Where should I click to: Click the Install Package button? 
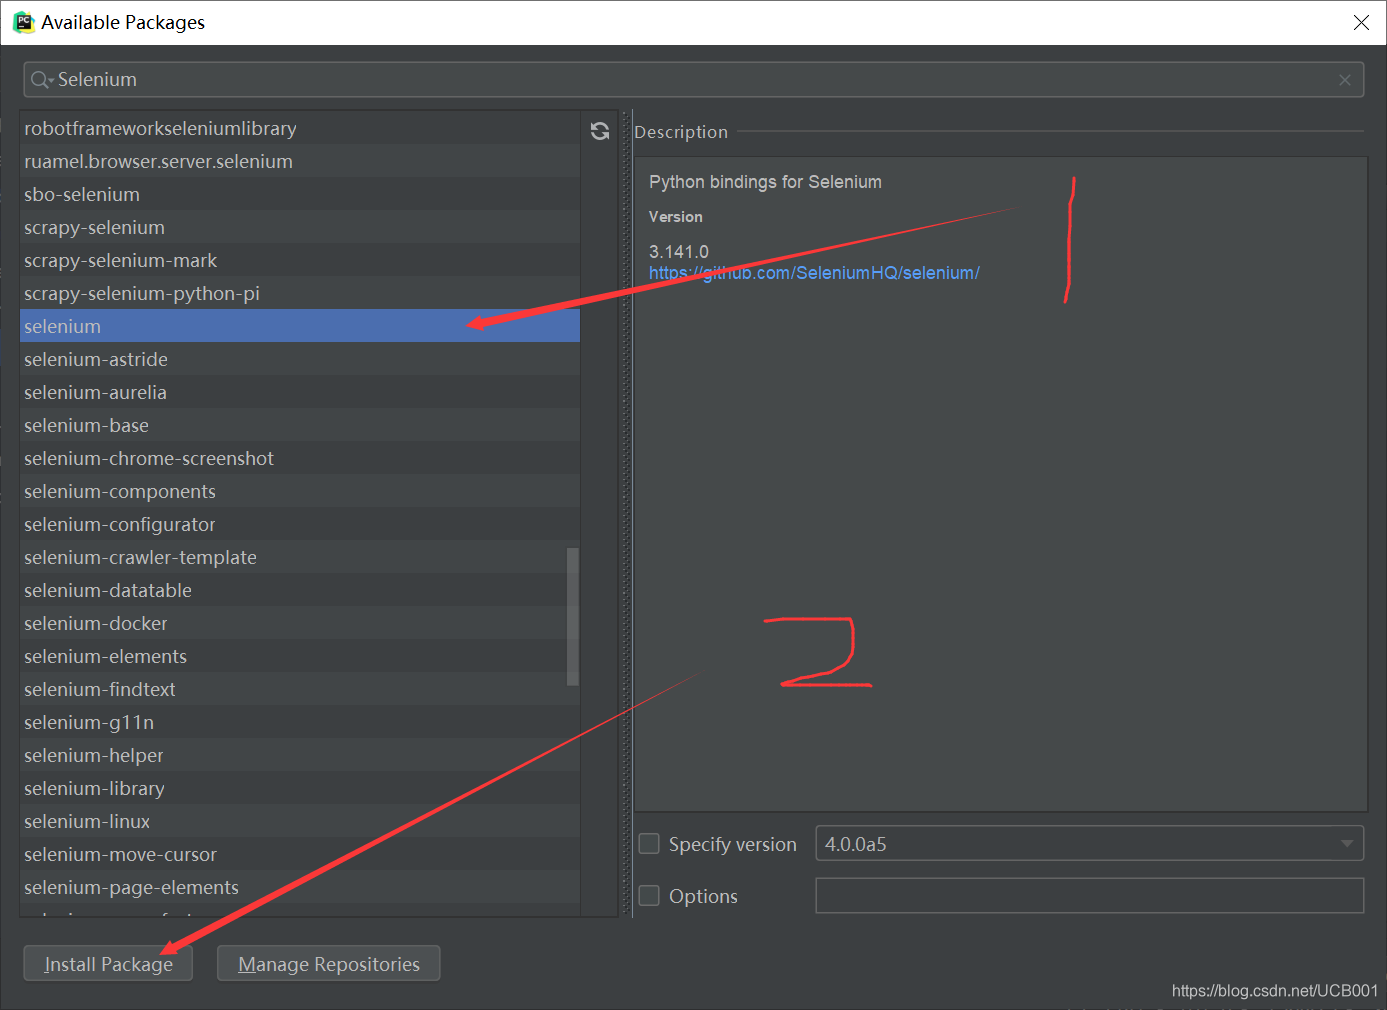tap(108, 964)
